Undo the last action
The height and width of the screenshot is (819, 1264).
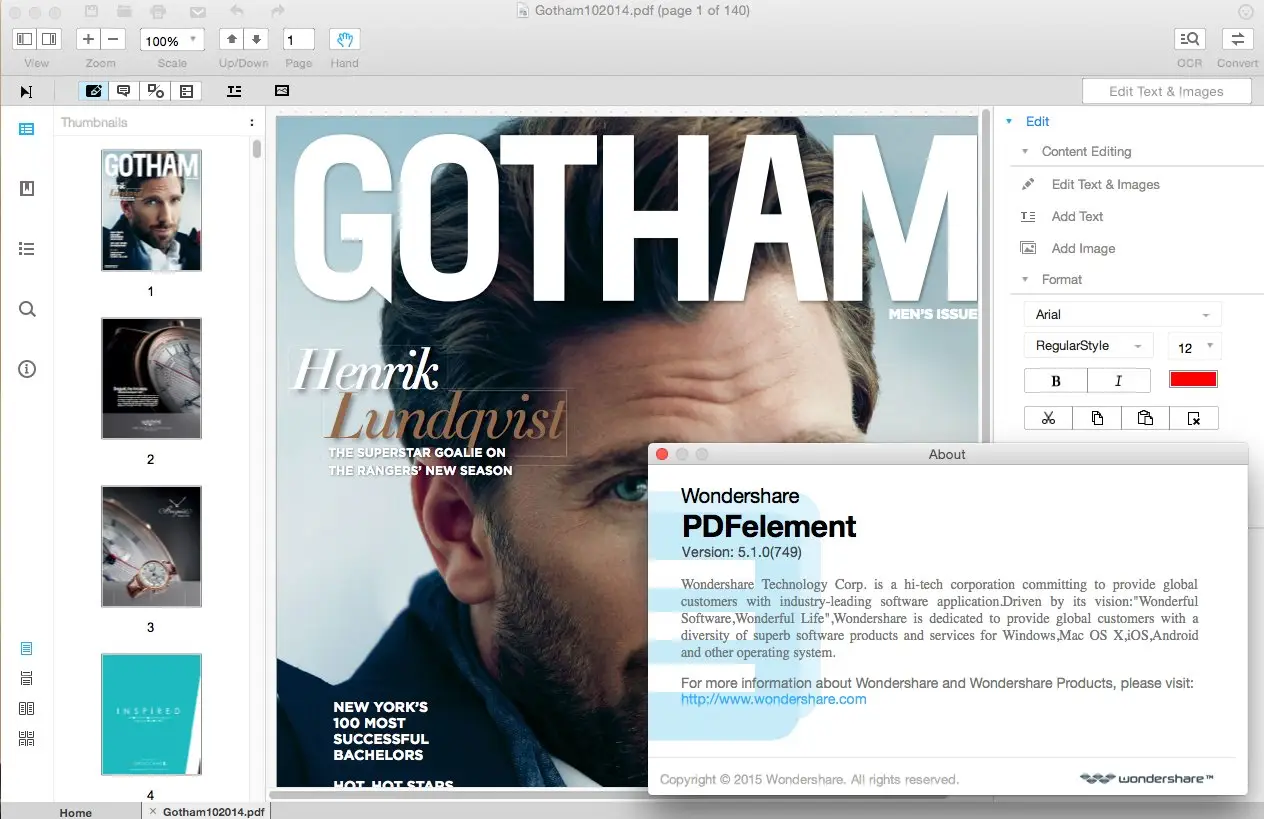point(237,11)
